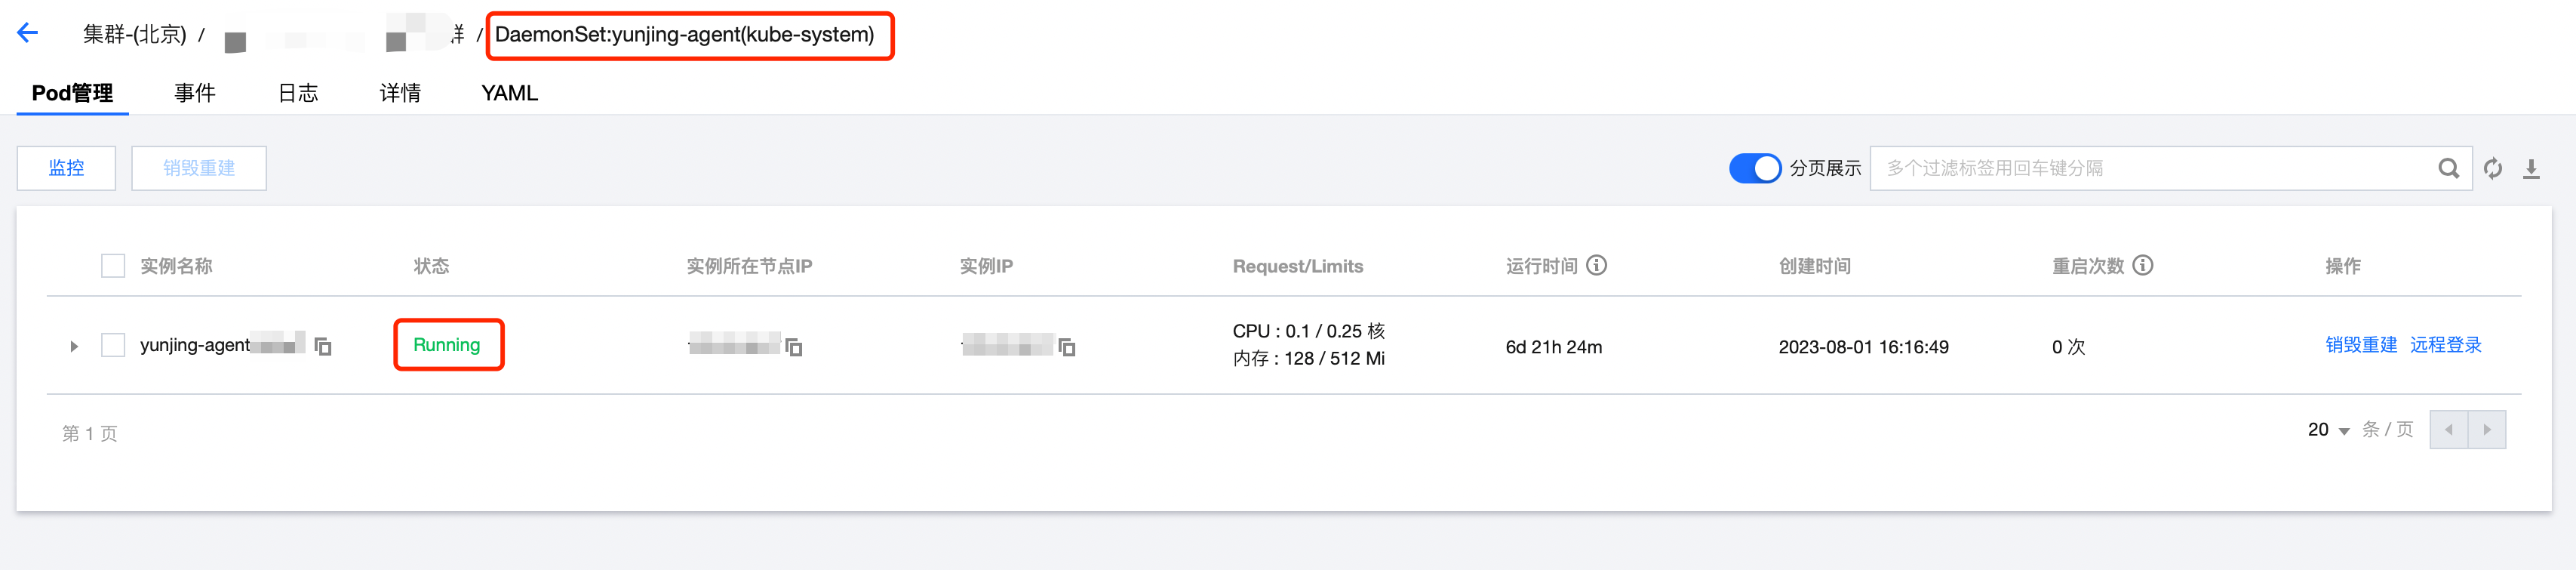Click the restart count info icon
Viewport: 2576px width, 570px height.
2142,265
